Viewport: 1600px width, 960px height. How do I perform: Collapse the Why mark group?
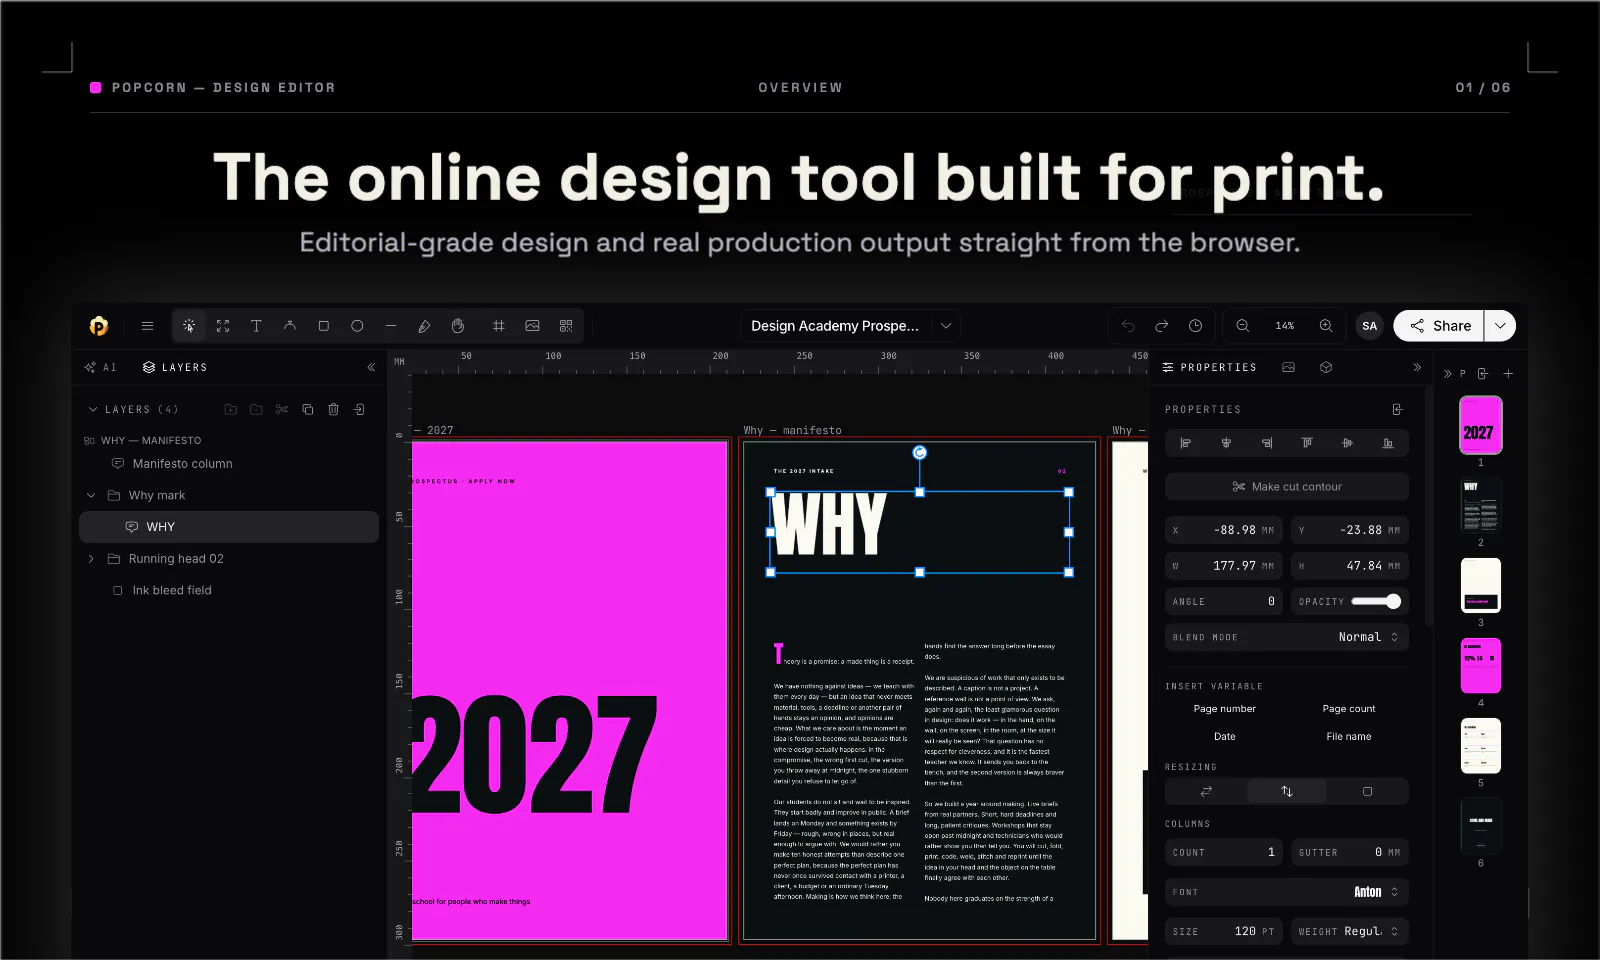point(91,495)
